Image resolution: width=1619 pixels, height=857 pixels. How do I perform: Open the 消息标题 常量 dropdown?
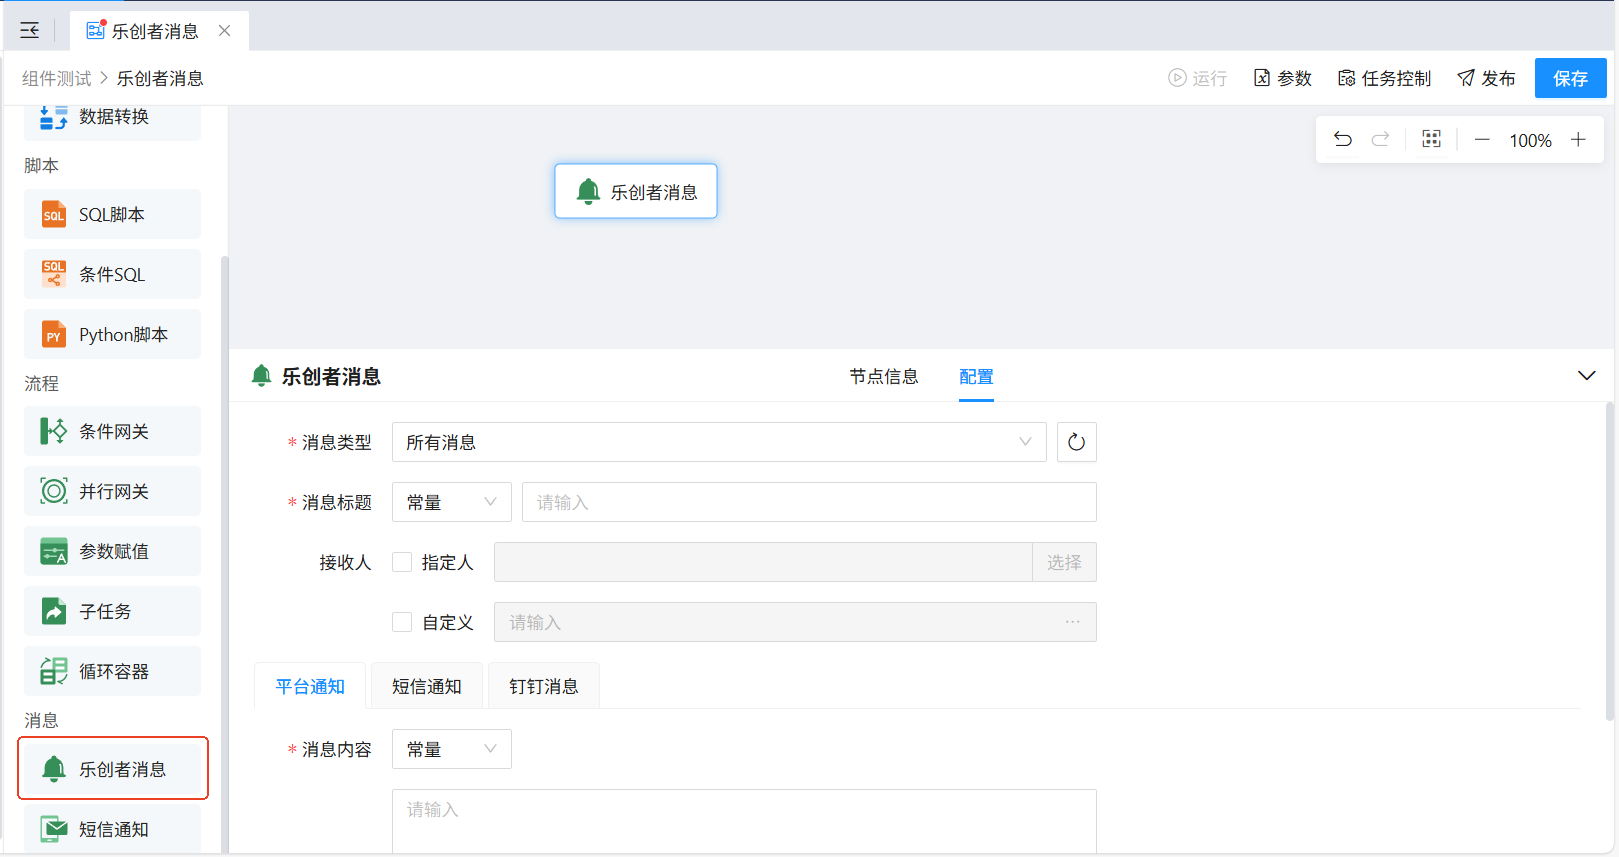451,502
